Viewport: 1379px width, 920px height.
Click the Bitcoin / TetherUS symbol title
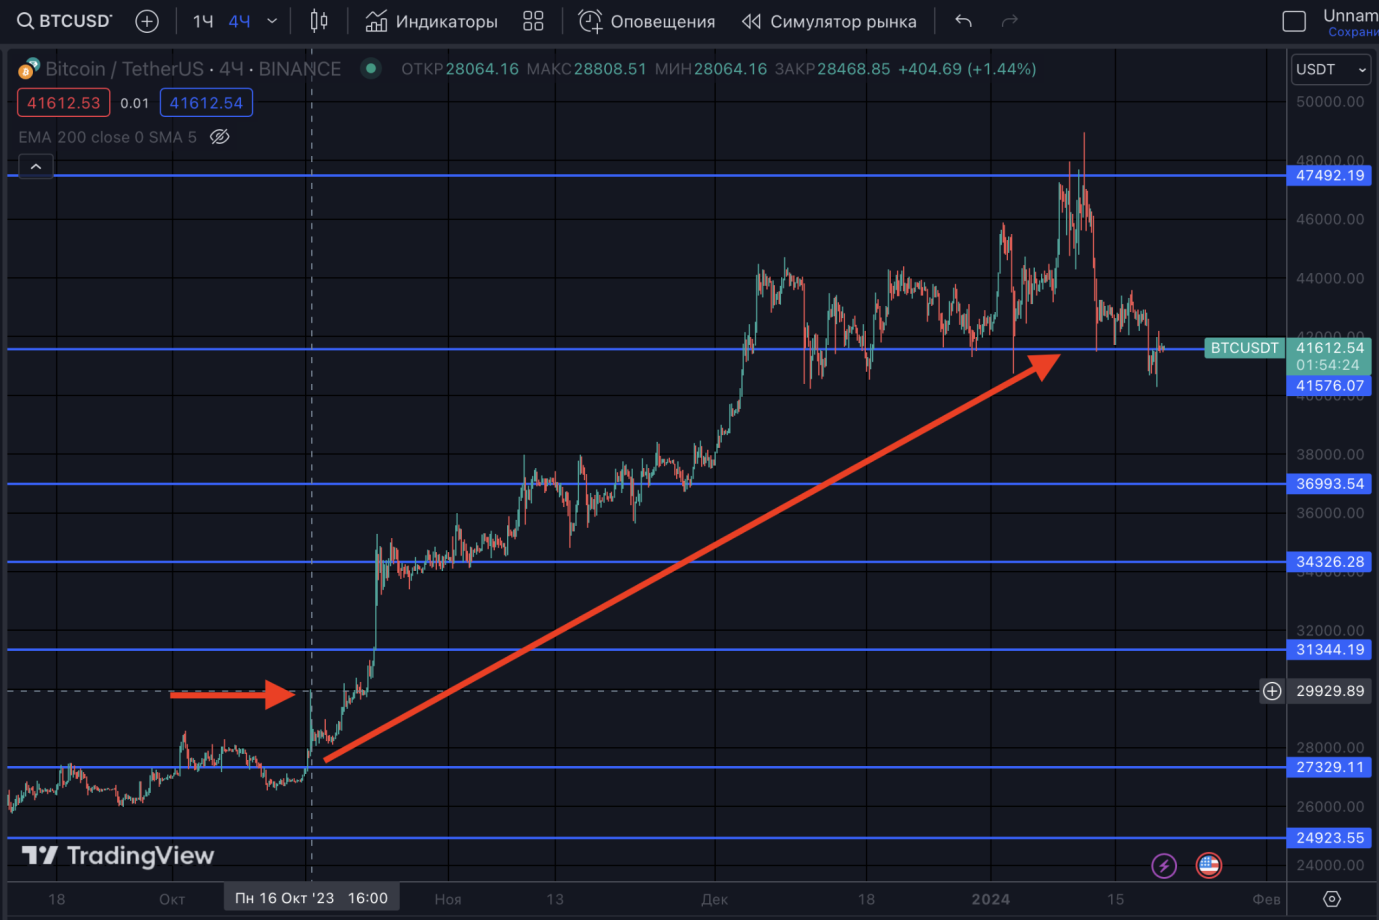125,69
